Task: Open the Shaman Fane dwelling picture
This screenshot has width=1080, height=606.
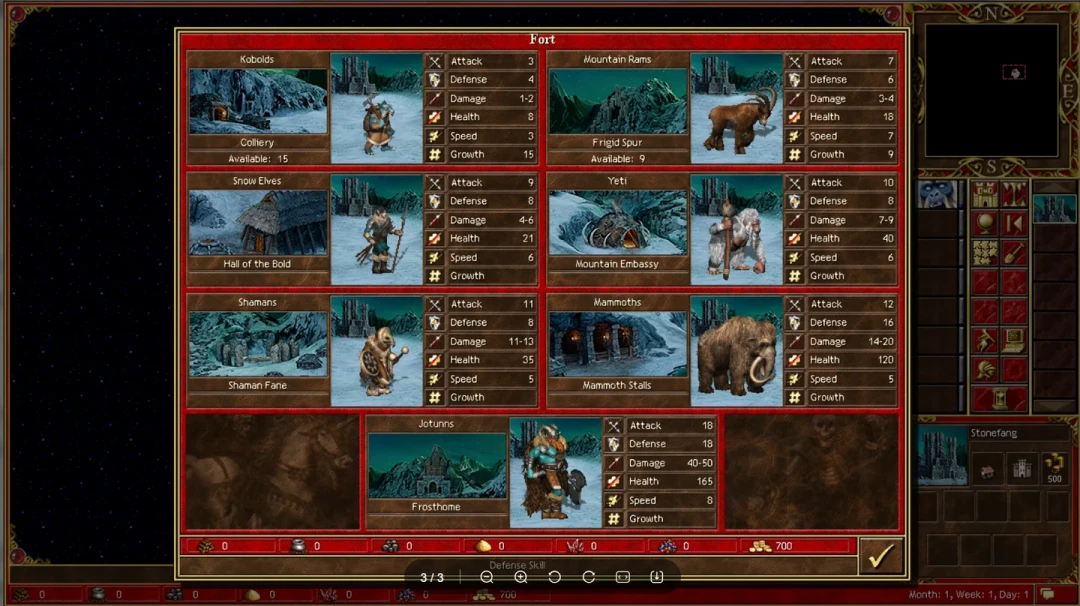Action: (x=258, y=344)
